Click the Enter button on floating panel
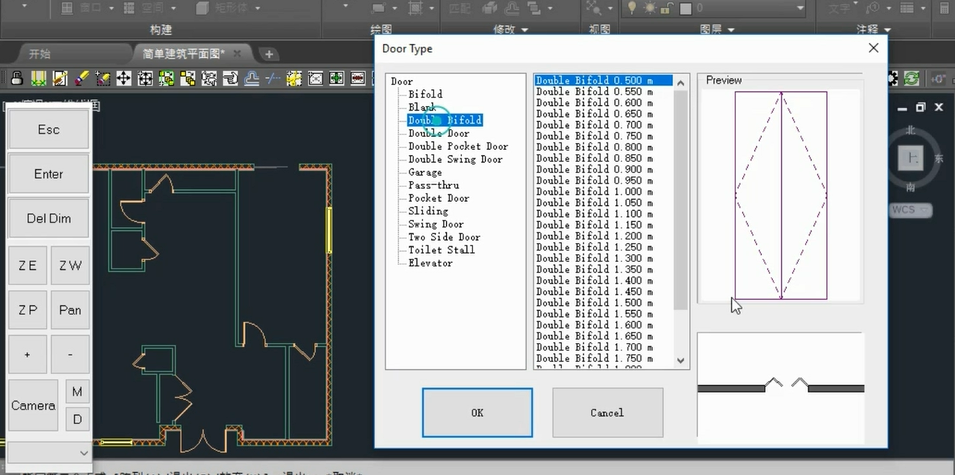955x475 pixels. tap(49, 174)
